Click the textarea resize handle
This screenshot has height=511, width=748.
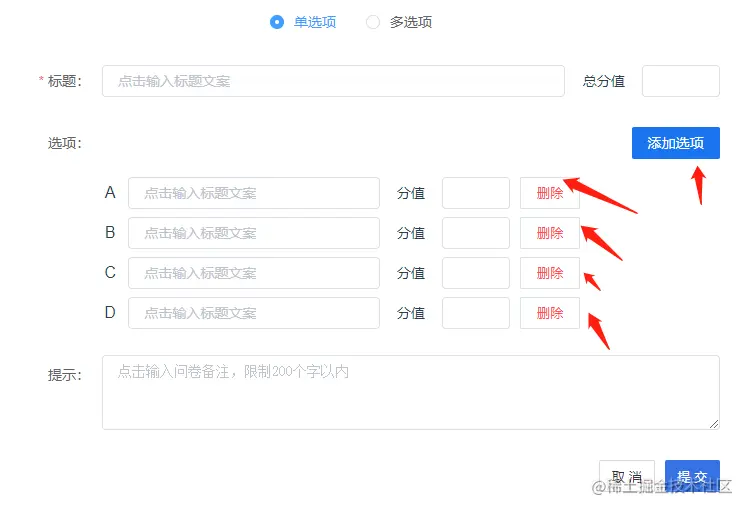pyautogui.click(x=714, y=424)
